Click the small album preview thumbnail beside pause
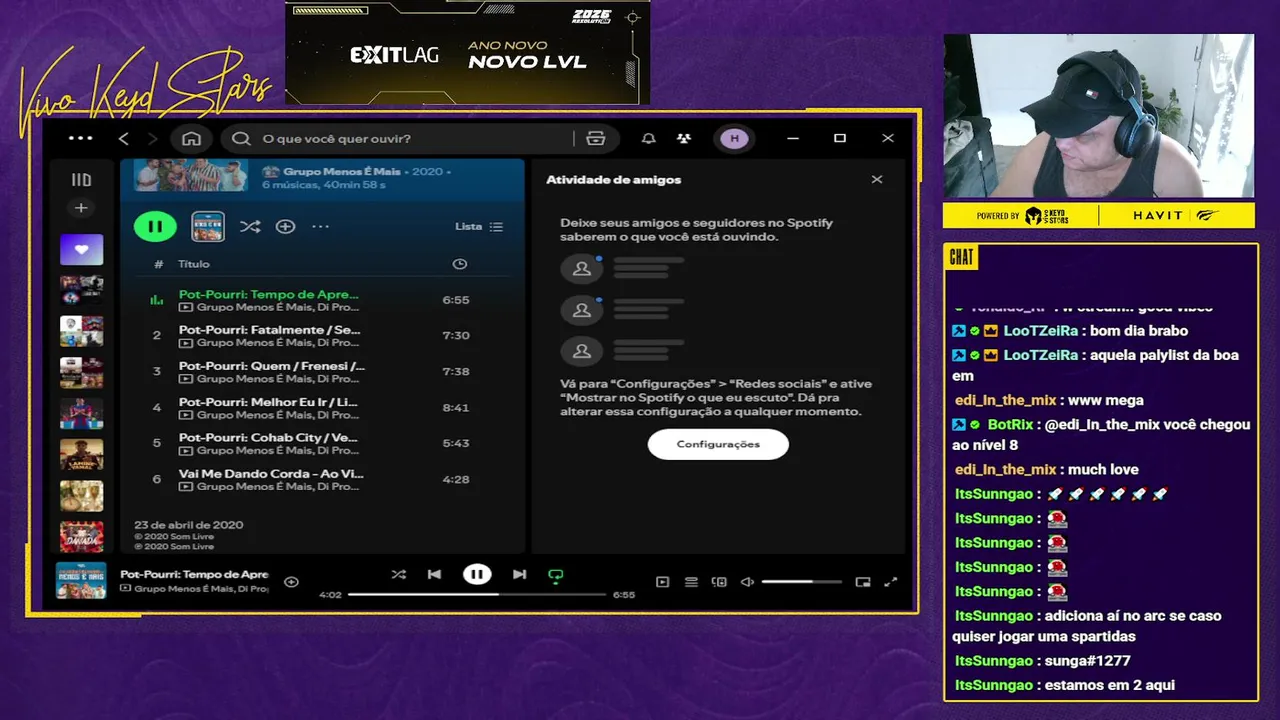This screenshot has width=1280, height=720. pyautogui.click(x=208, y=227)
